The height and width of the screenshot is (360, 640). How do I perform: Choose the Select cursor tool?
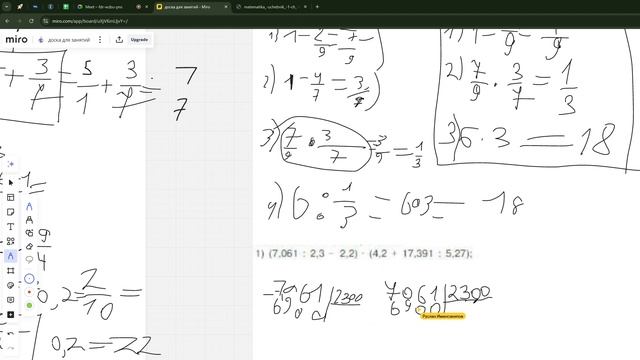(x=11, y=182)
